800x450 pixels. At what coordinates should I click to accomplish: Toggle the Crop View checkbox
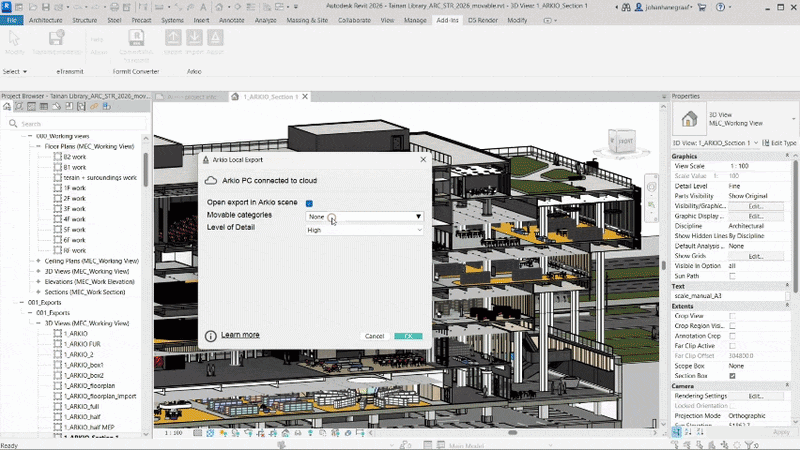tap(732, 316)
